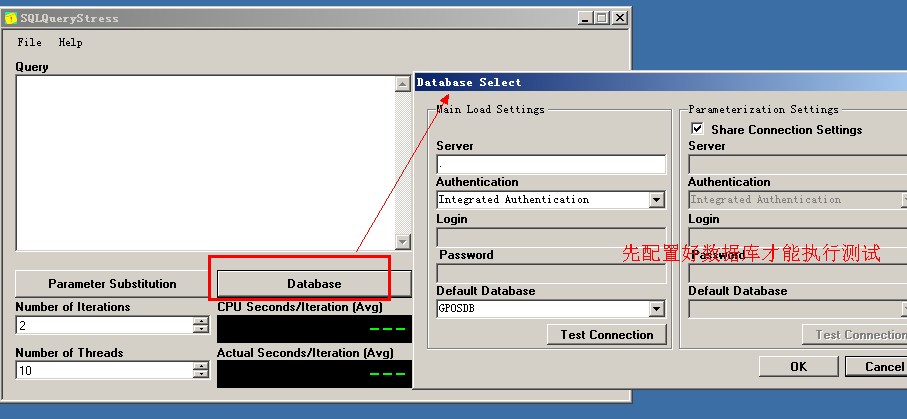
Task: Click the disabled Parameterization Authentication dropdown
Action: pyautogui.click(x=798, y=200)
